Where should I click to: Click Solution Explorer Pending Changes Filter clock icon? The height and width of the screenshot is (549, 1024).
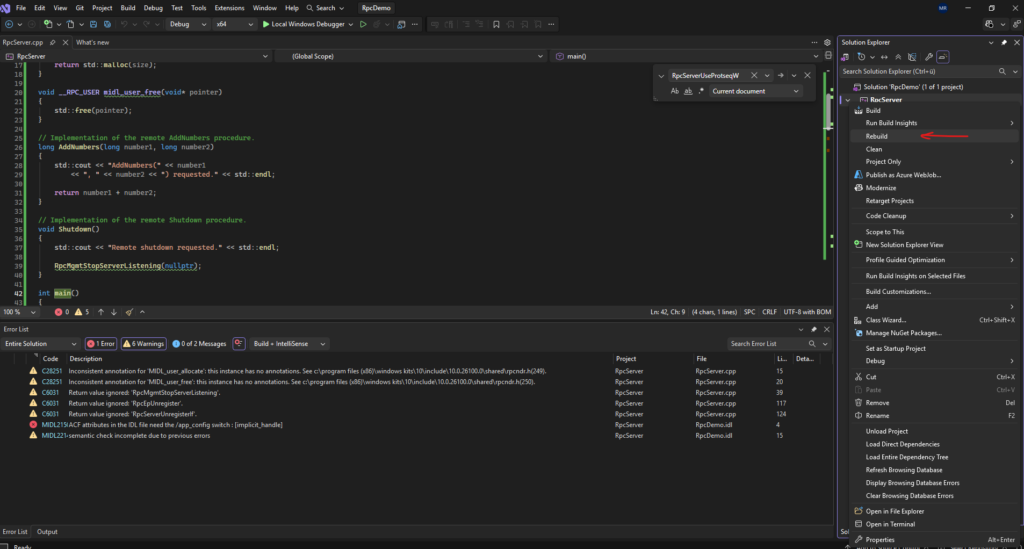coord(861,57)
